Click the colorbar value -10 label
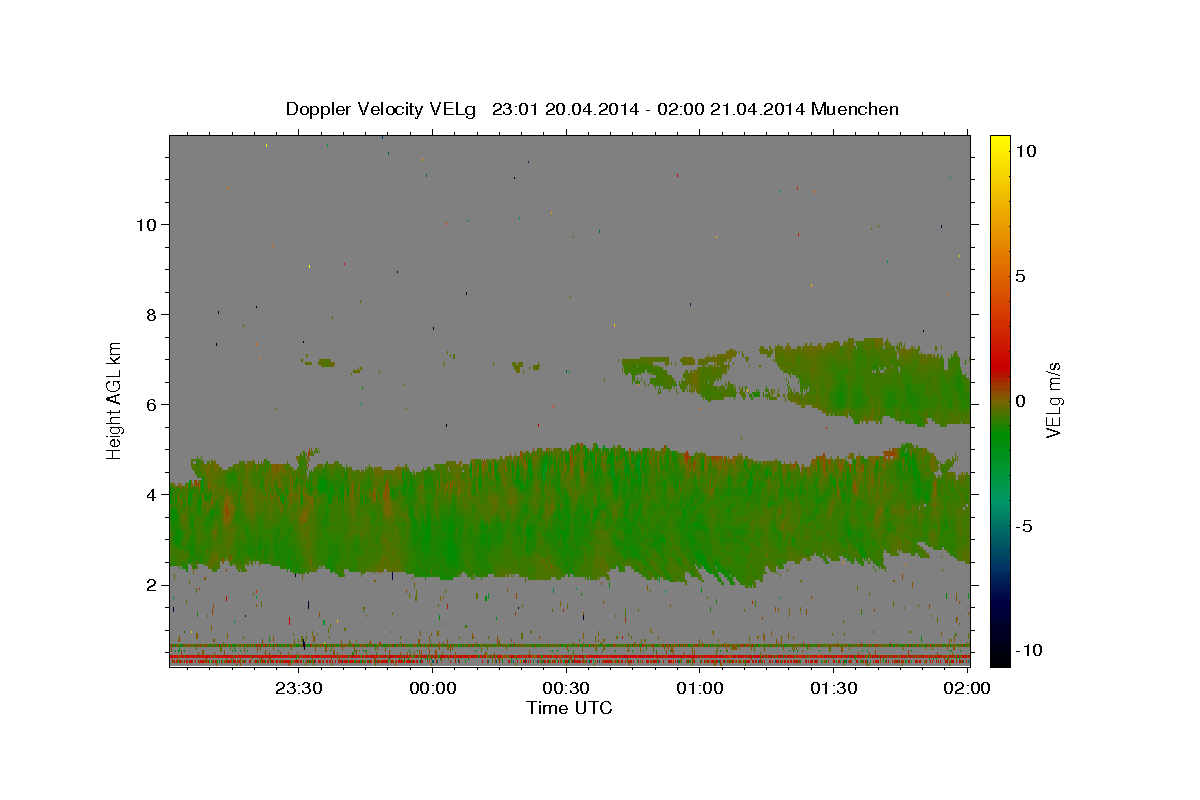This screenshot has width=1200, height=800. point(1029,650)
